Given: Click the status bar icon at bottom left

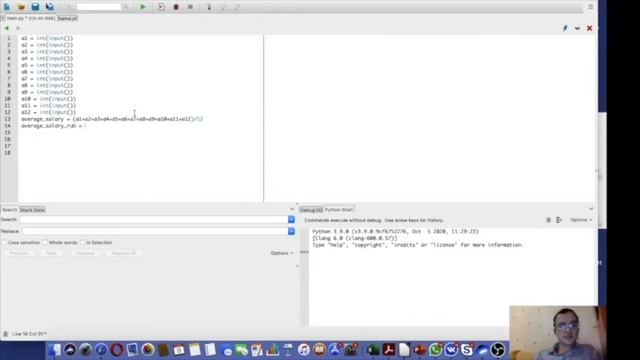Looking at the screenshot, I should 5,334.
